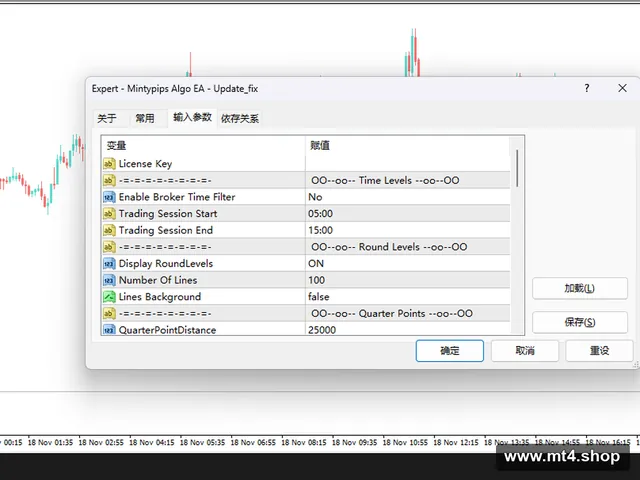Click the integer icon beside QuarterPointDistance
This screenshot has height=480, width=640.
[x=109, y=329]
